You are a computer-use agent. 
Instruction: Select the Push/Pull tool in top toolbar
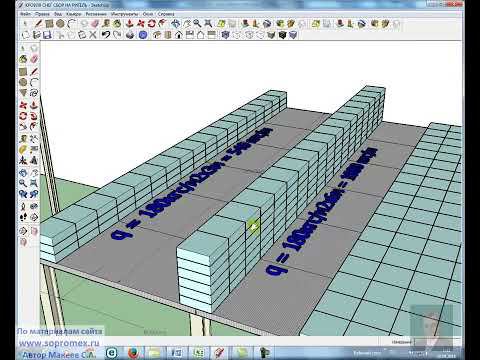click(130, 24)
